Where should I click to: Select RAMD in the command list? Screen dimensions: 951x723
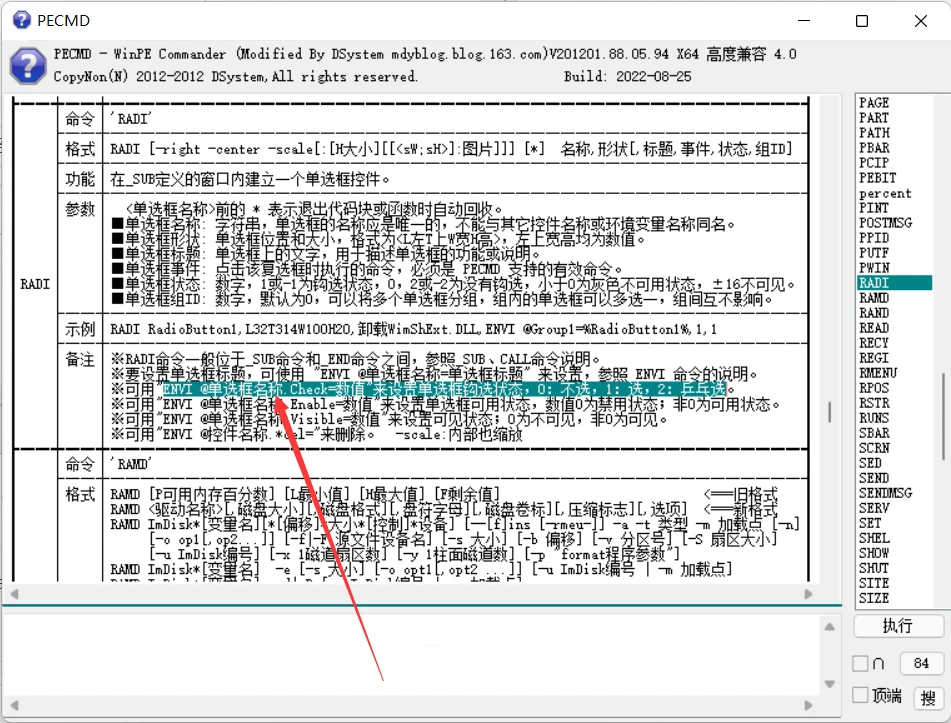point(873,298)
